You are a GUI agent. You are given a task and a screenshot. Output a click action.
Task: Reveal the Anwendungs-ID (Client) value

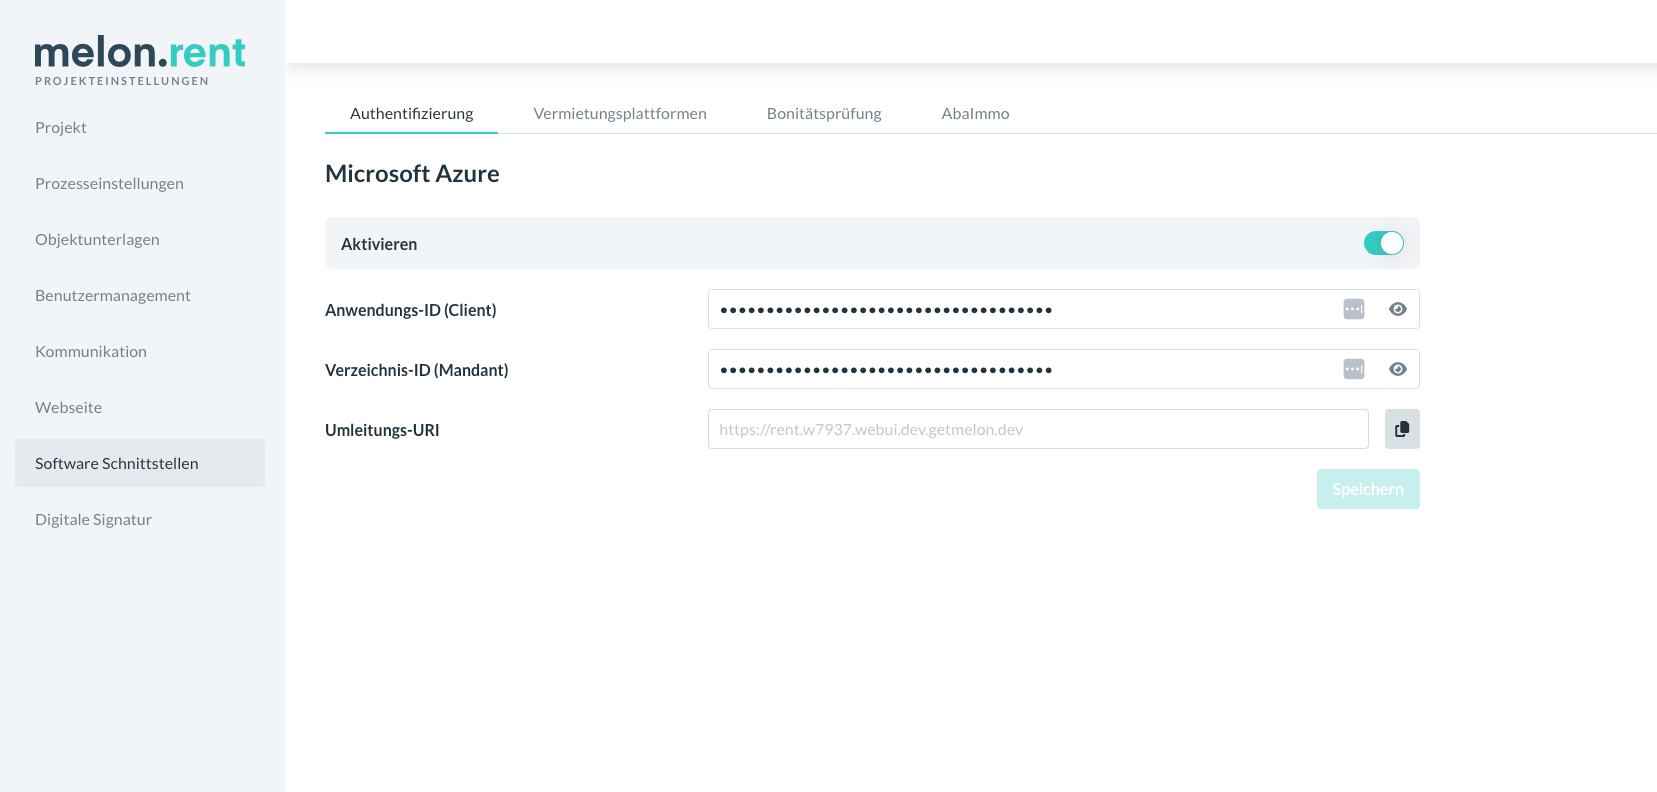click(1398, 309)
